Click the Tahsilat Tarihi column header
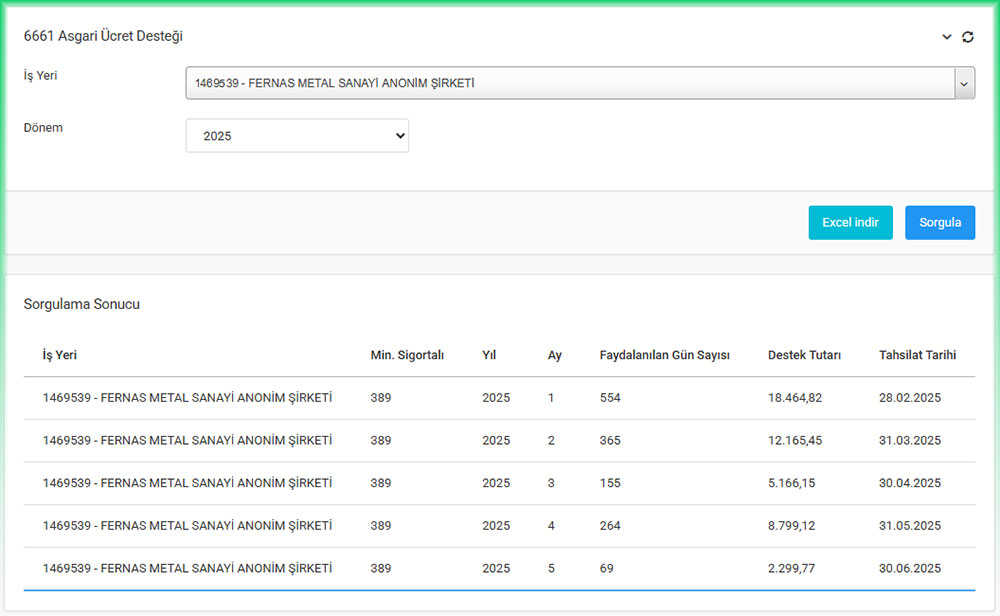 pyautogui.click(x=917, y=356)
